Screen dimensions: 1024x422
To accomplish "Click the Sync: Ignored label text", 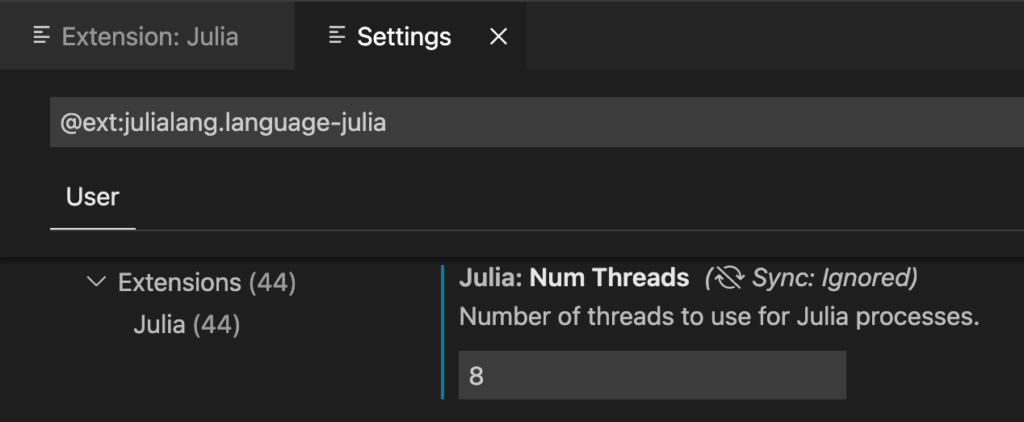I will pos(831,278).
